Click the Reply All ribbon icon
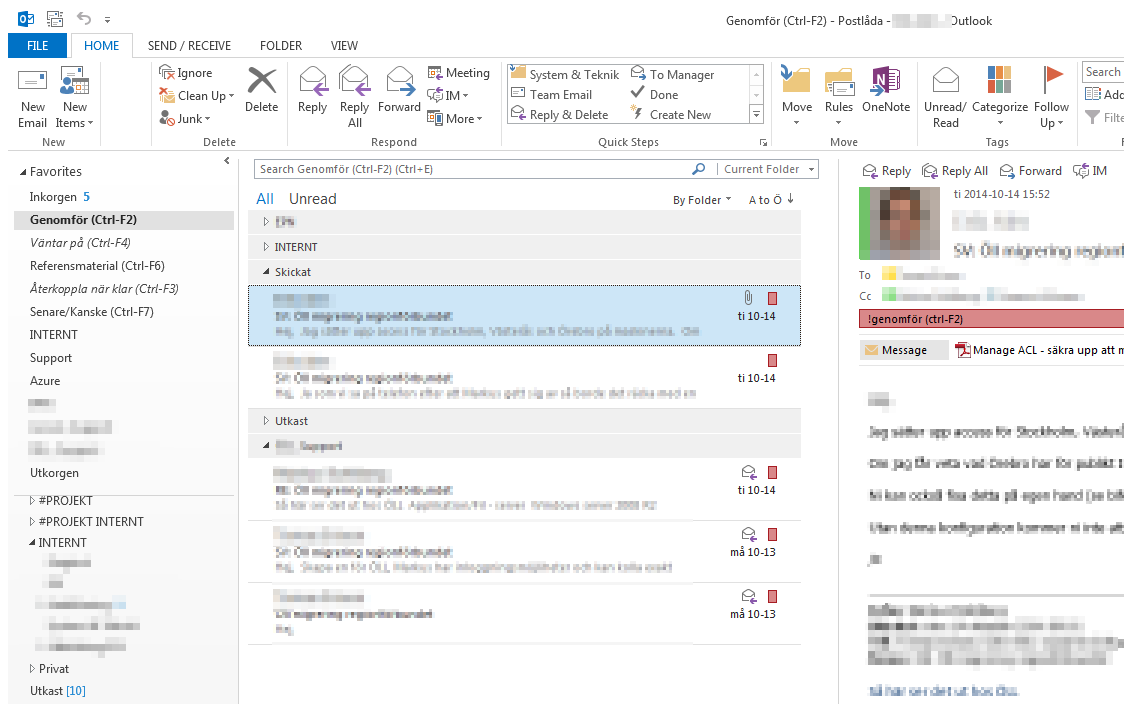 (x=354, y=81)
